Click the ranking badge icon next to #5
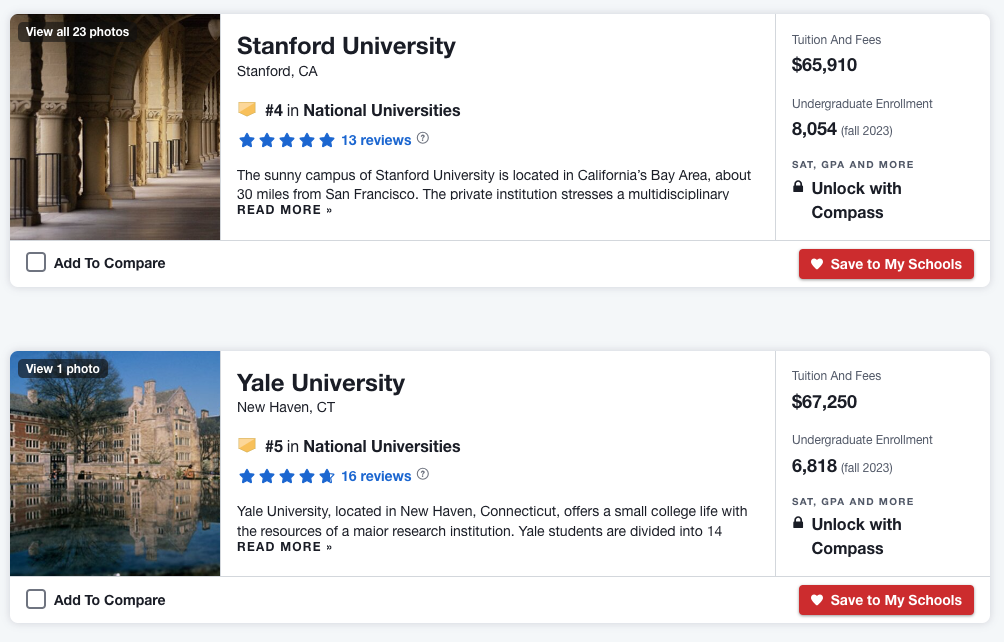The width and height of the screenshot is (1004, 642). point(247,445)
